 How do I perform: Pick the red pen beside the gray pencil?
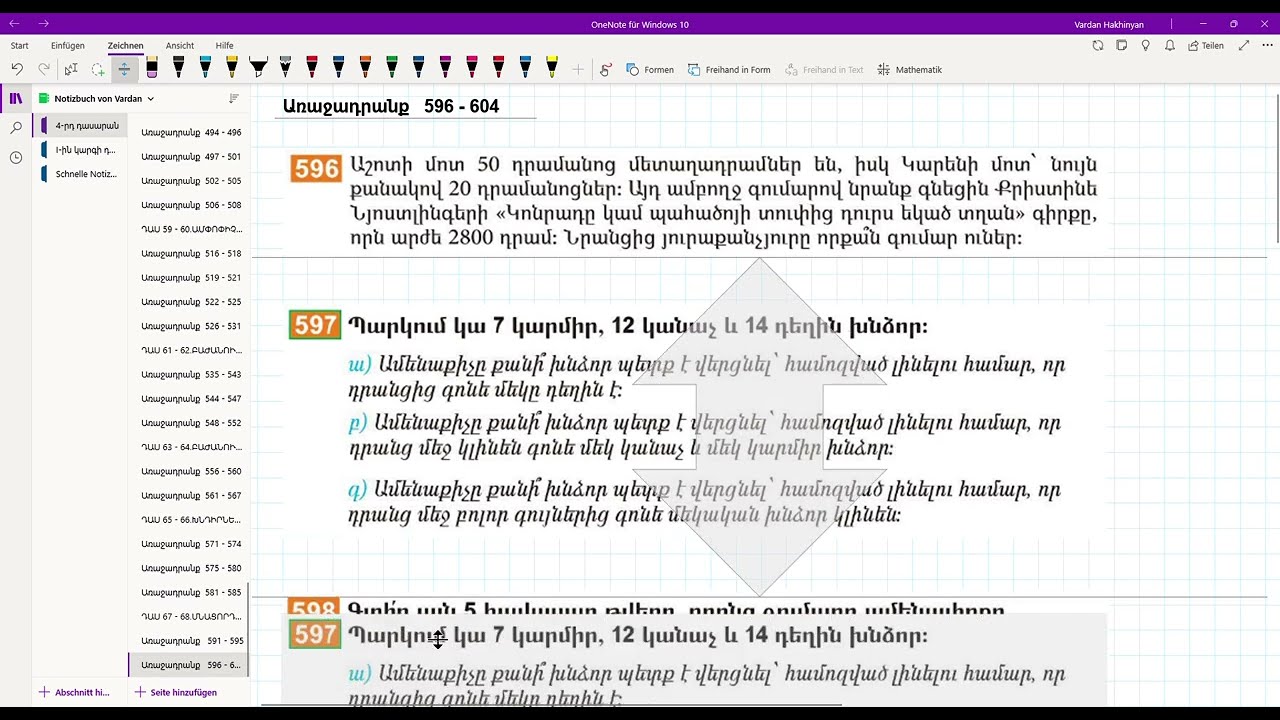click(312, 67)
